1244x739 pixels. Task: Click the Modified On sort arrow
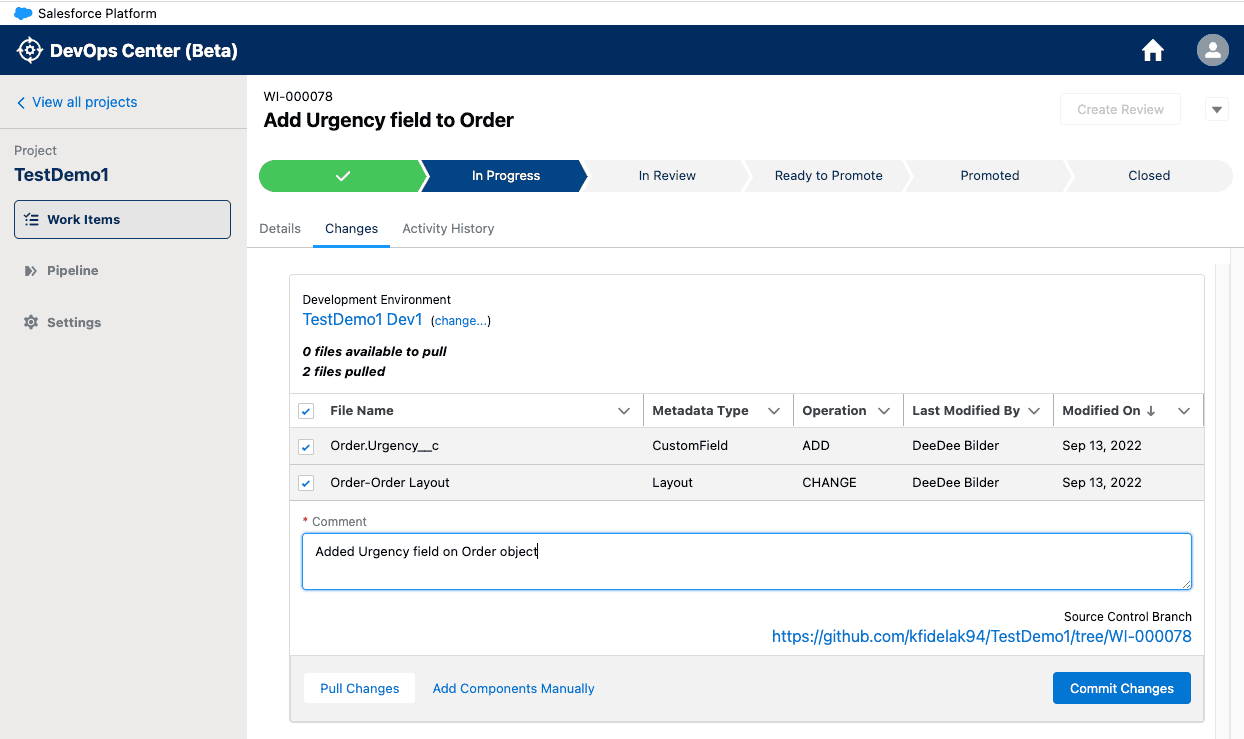click(x=1151, y=411)
